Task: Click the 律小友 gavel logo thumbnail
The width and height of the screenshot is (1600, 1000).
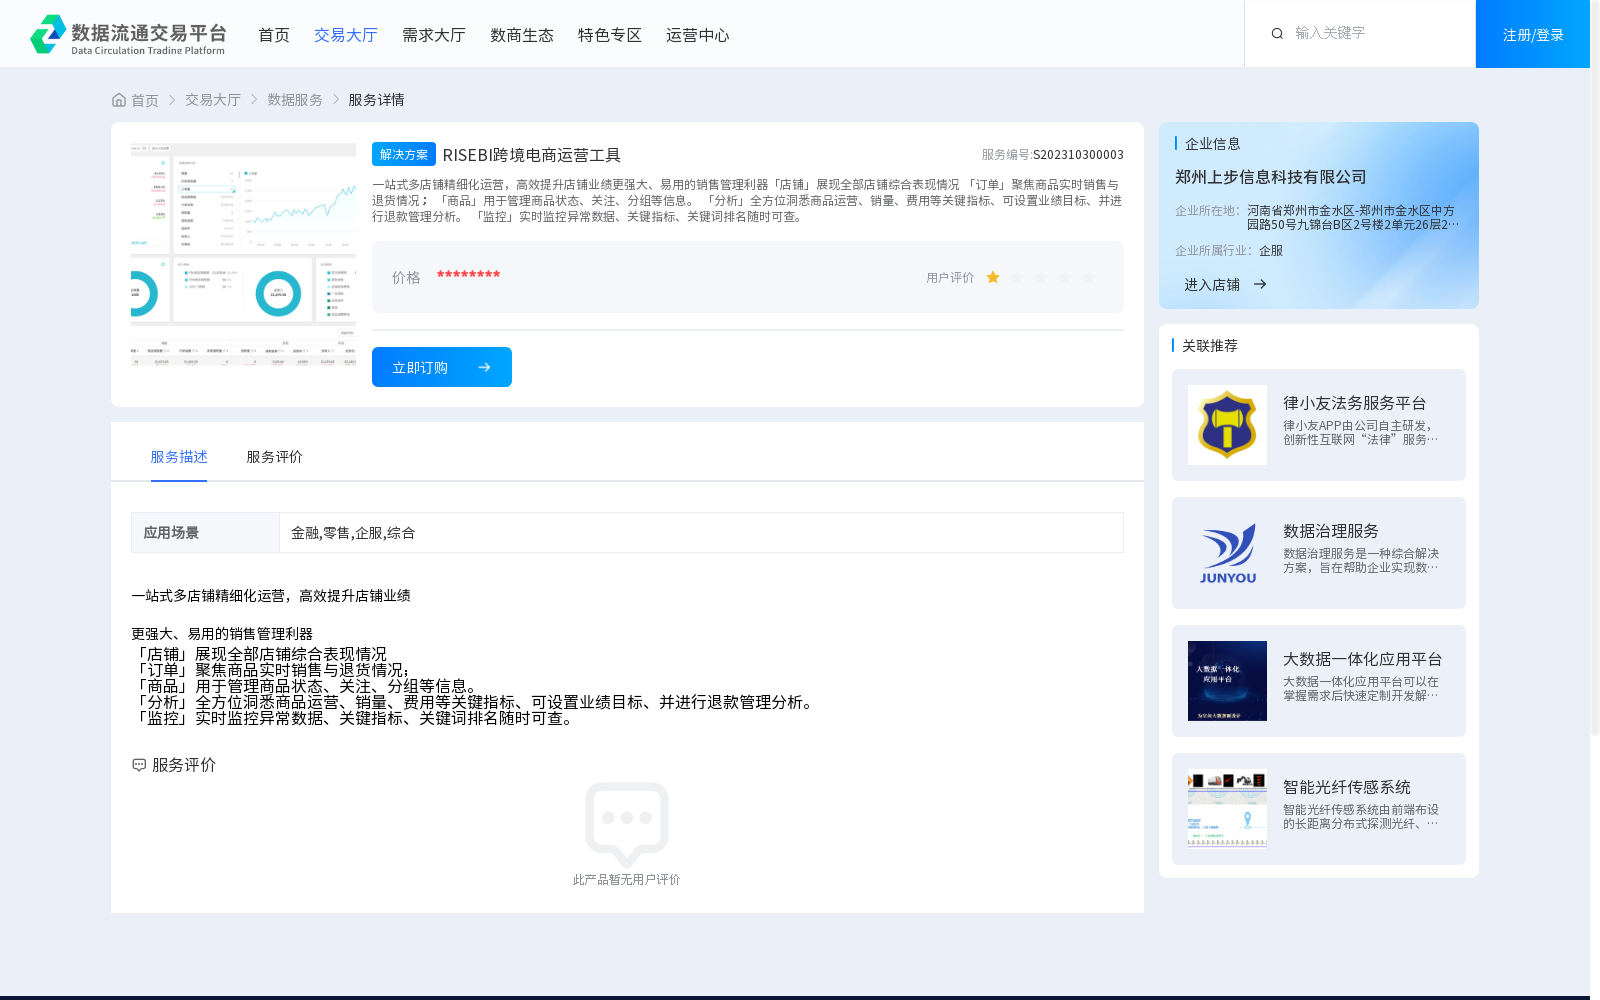Action: point(1227,425)
